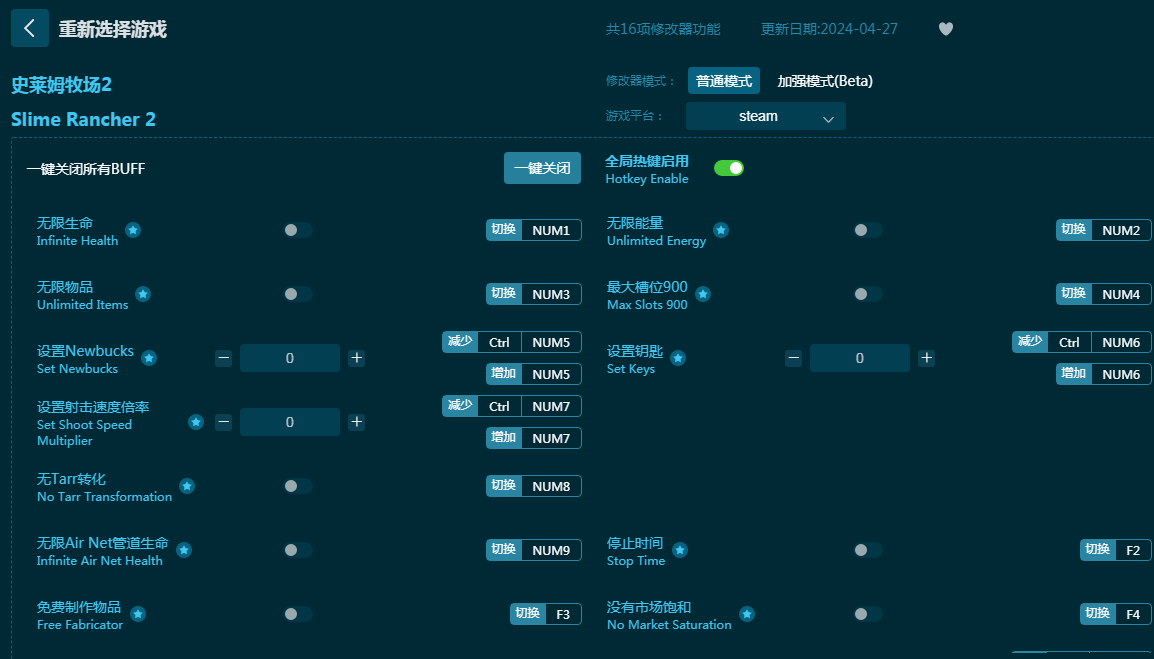Decrease Shoot Speed Multiplier with minus button
This screenshot has height=659, width=1154.
point(224,422)
